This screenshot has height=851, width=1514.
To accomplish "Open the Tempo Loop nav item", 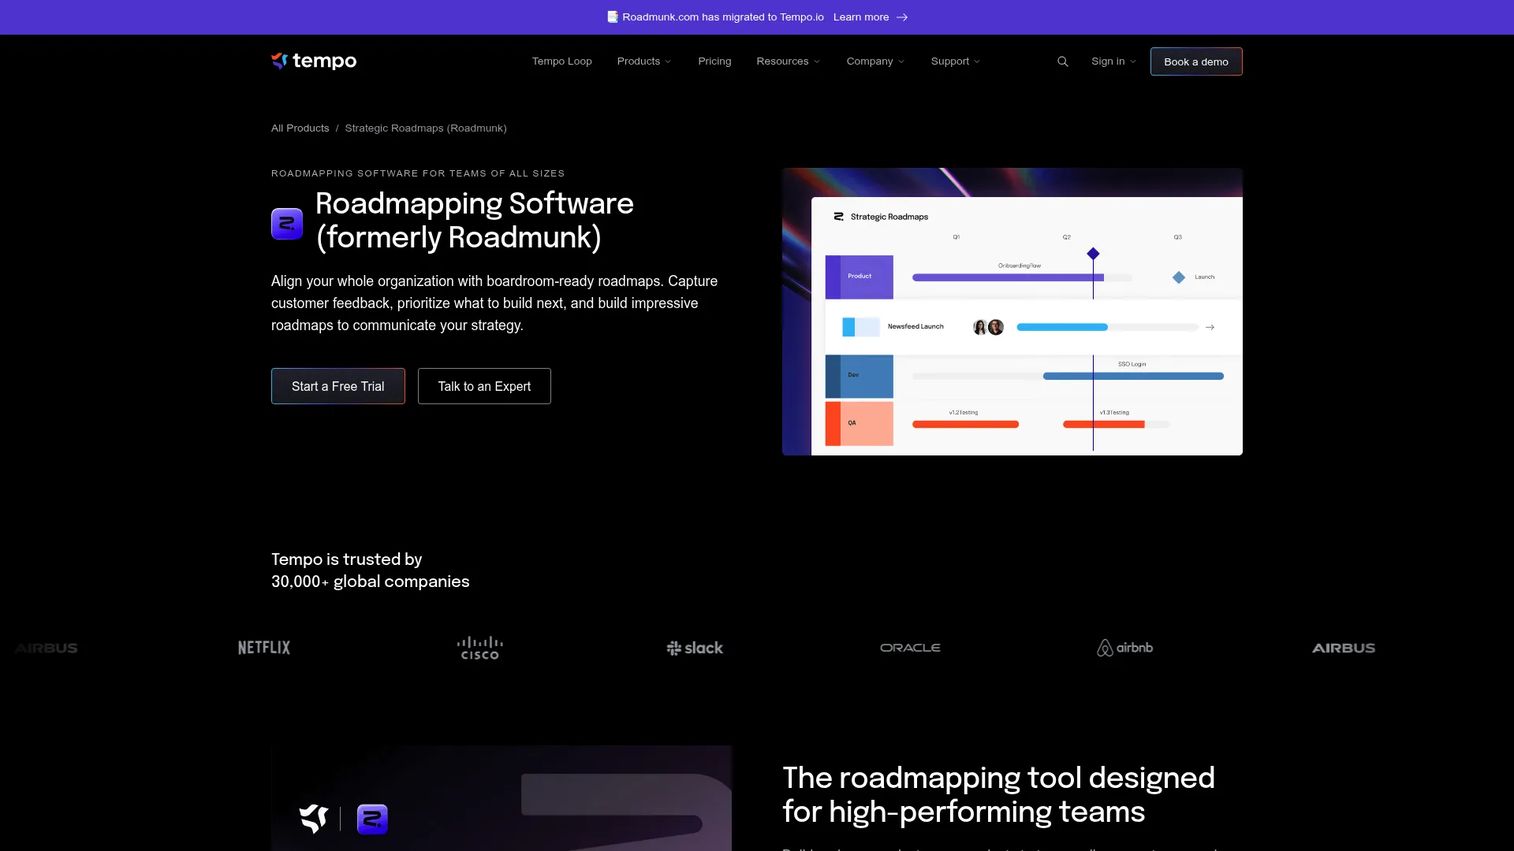I will point(562,62).
